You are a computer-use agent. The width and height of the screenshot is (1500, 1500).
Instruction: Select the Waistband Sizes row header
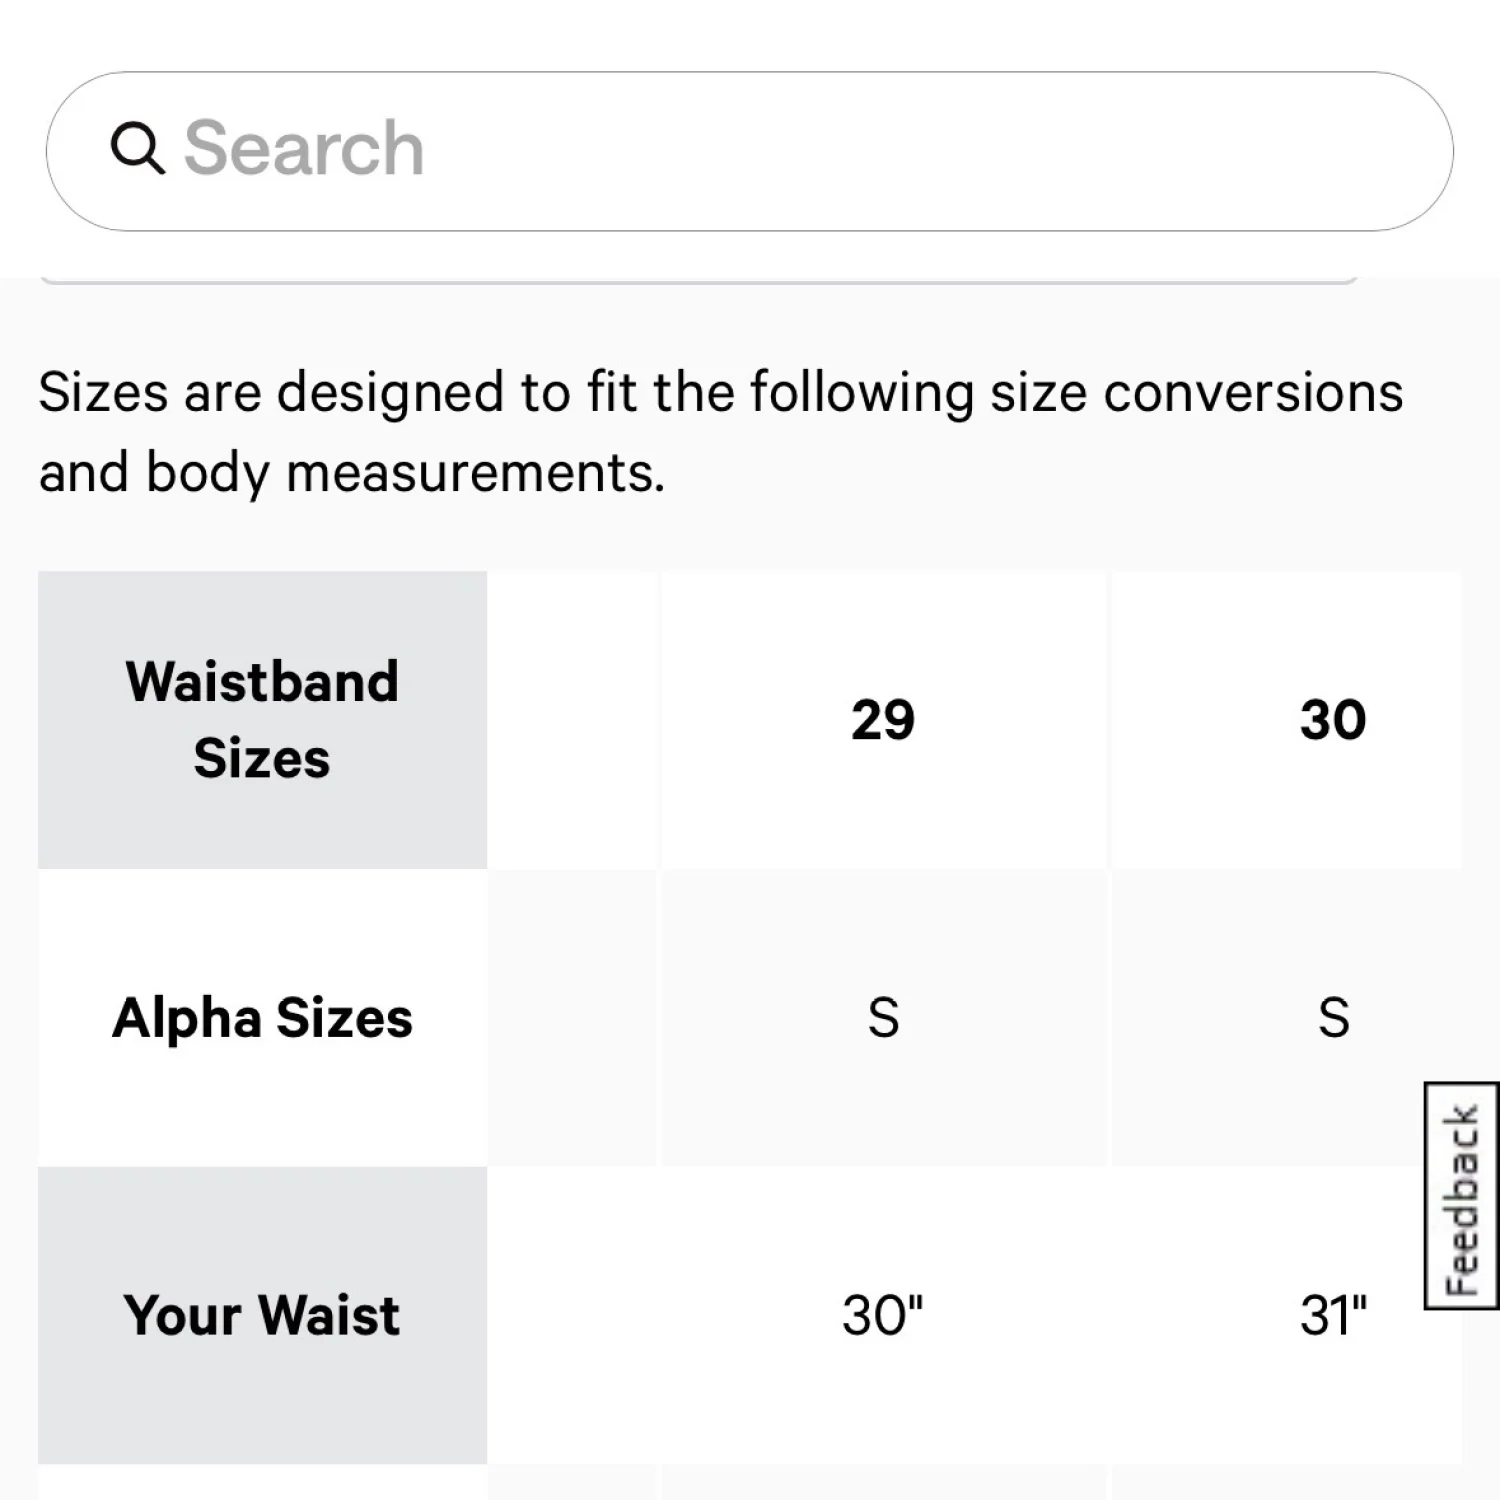click(262, 719)
